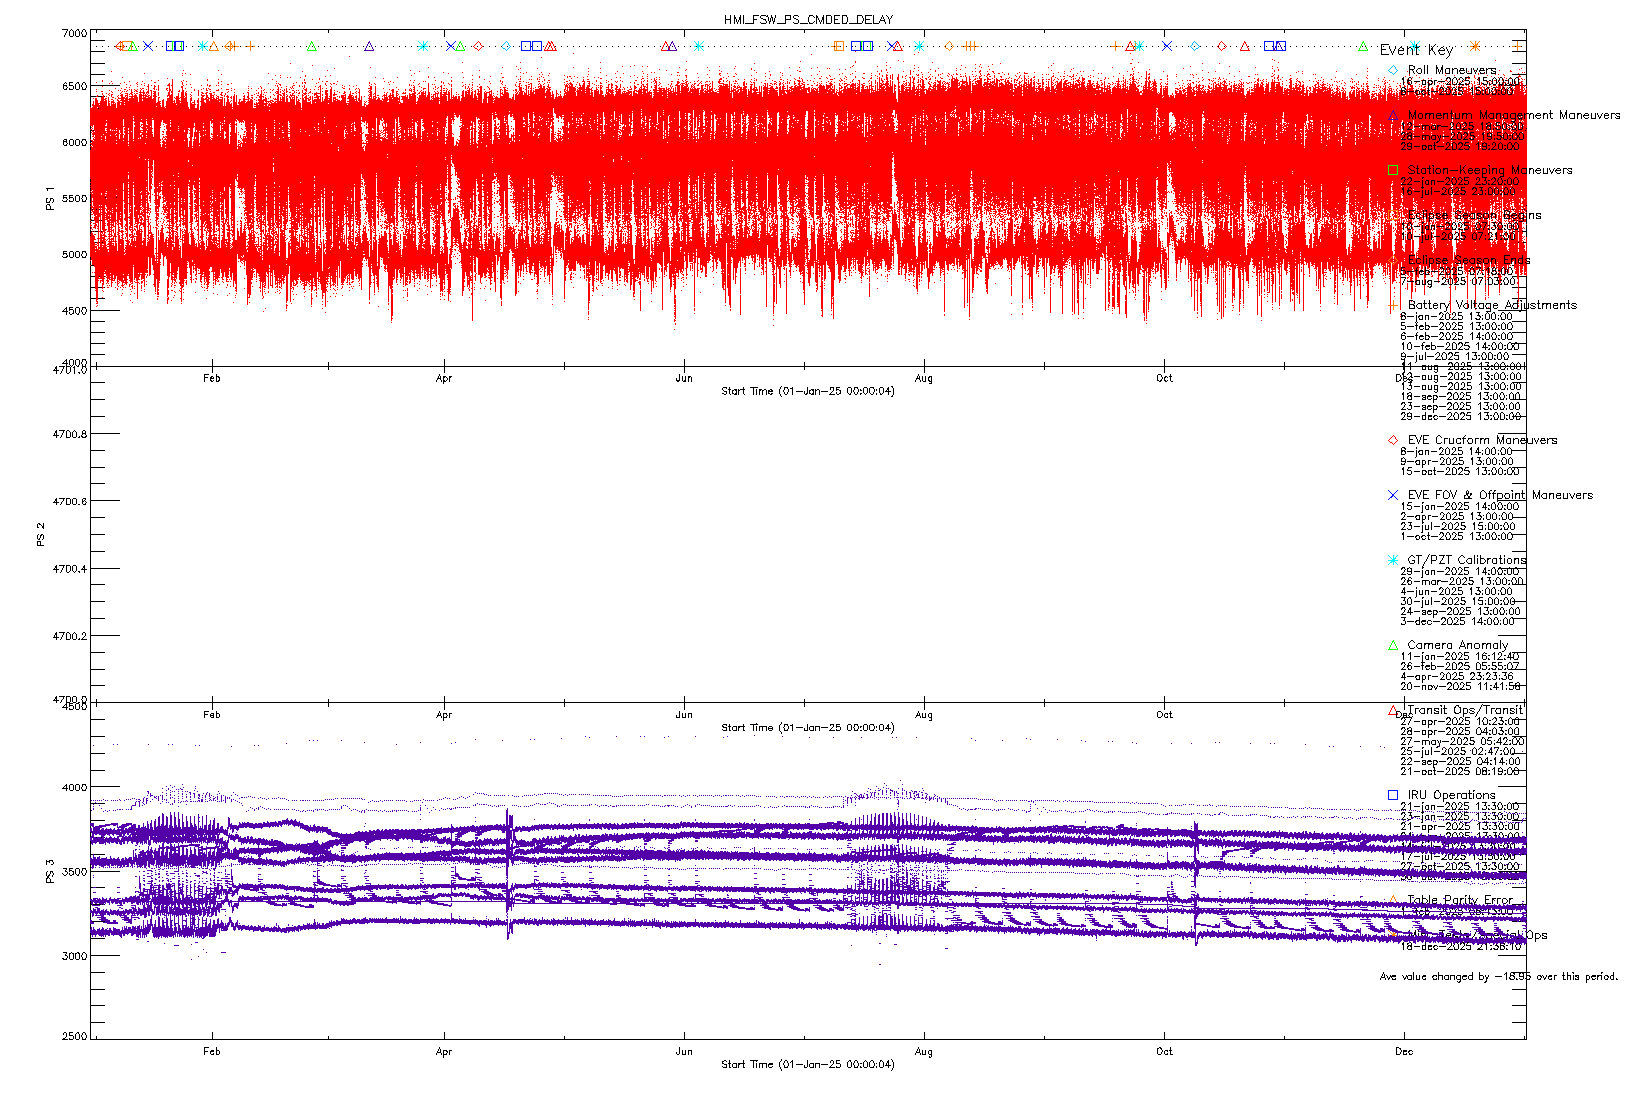Viewport: 1650px width, 1100px height.
Task: Click the mid-March purple triangle event marker
Action: click(369, 46)
